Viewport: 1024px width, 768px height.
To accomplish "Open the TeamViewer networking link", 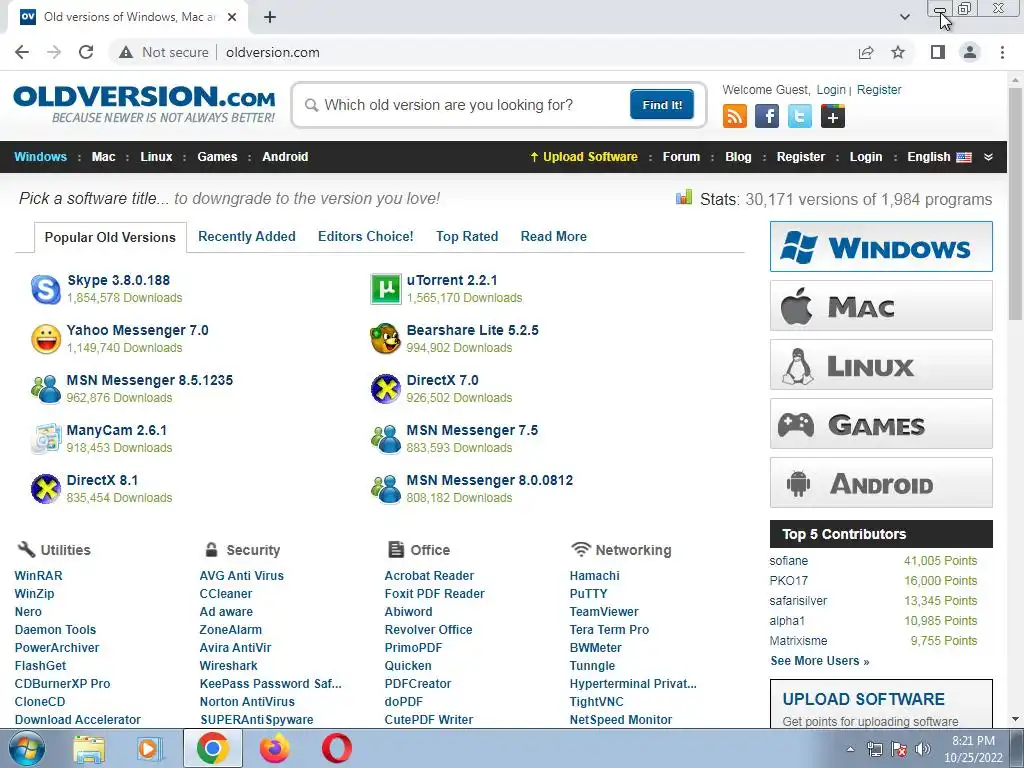I will click(604, 611).
